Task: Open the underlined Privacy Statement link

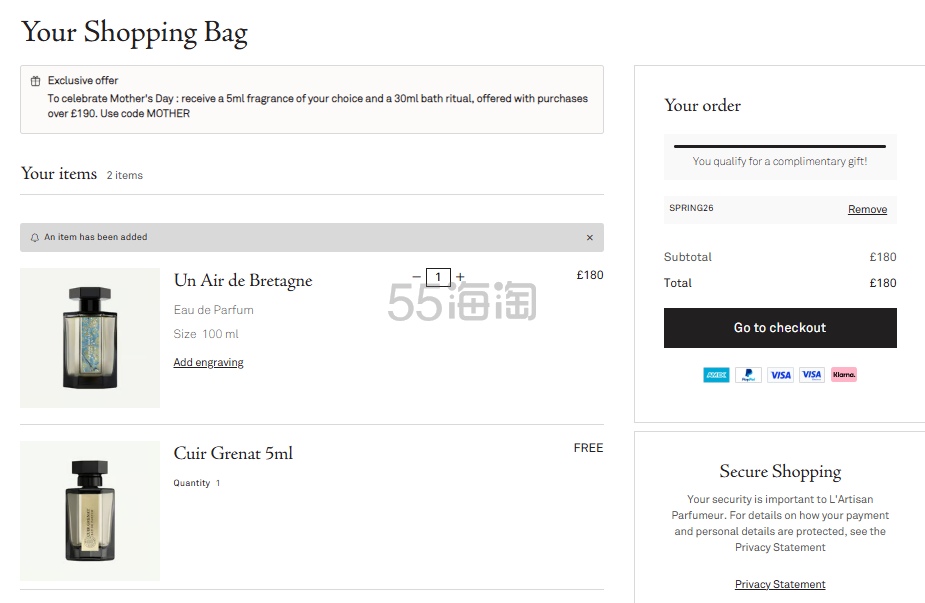Action: click(x=780, y=584)
